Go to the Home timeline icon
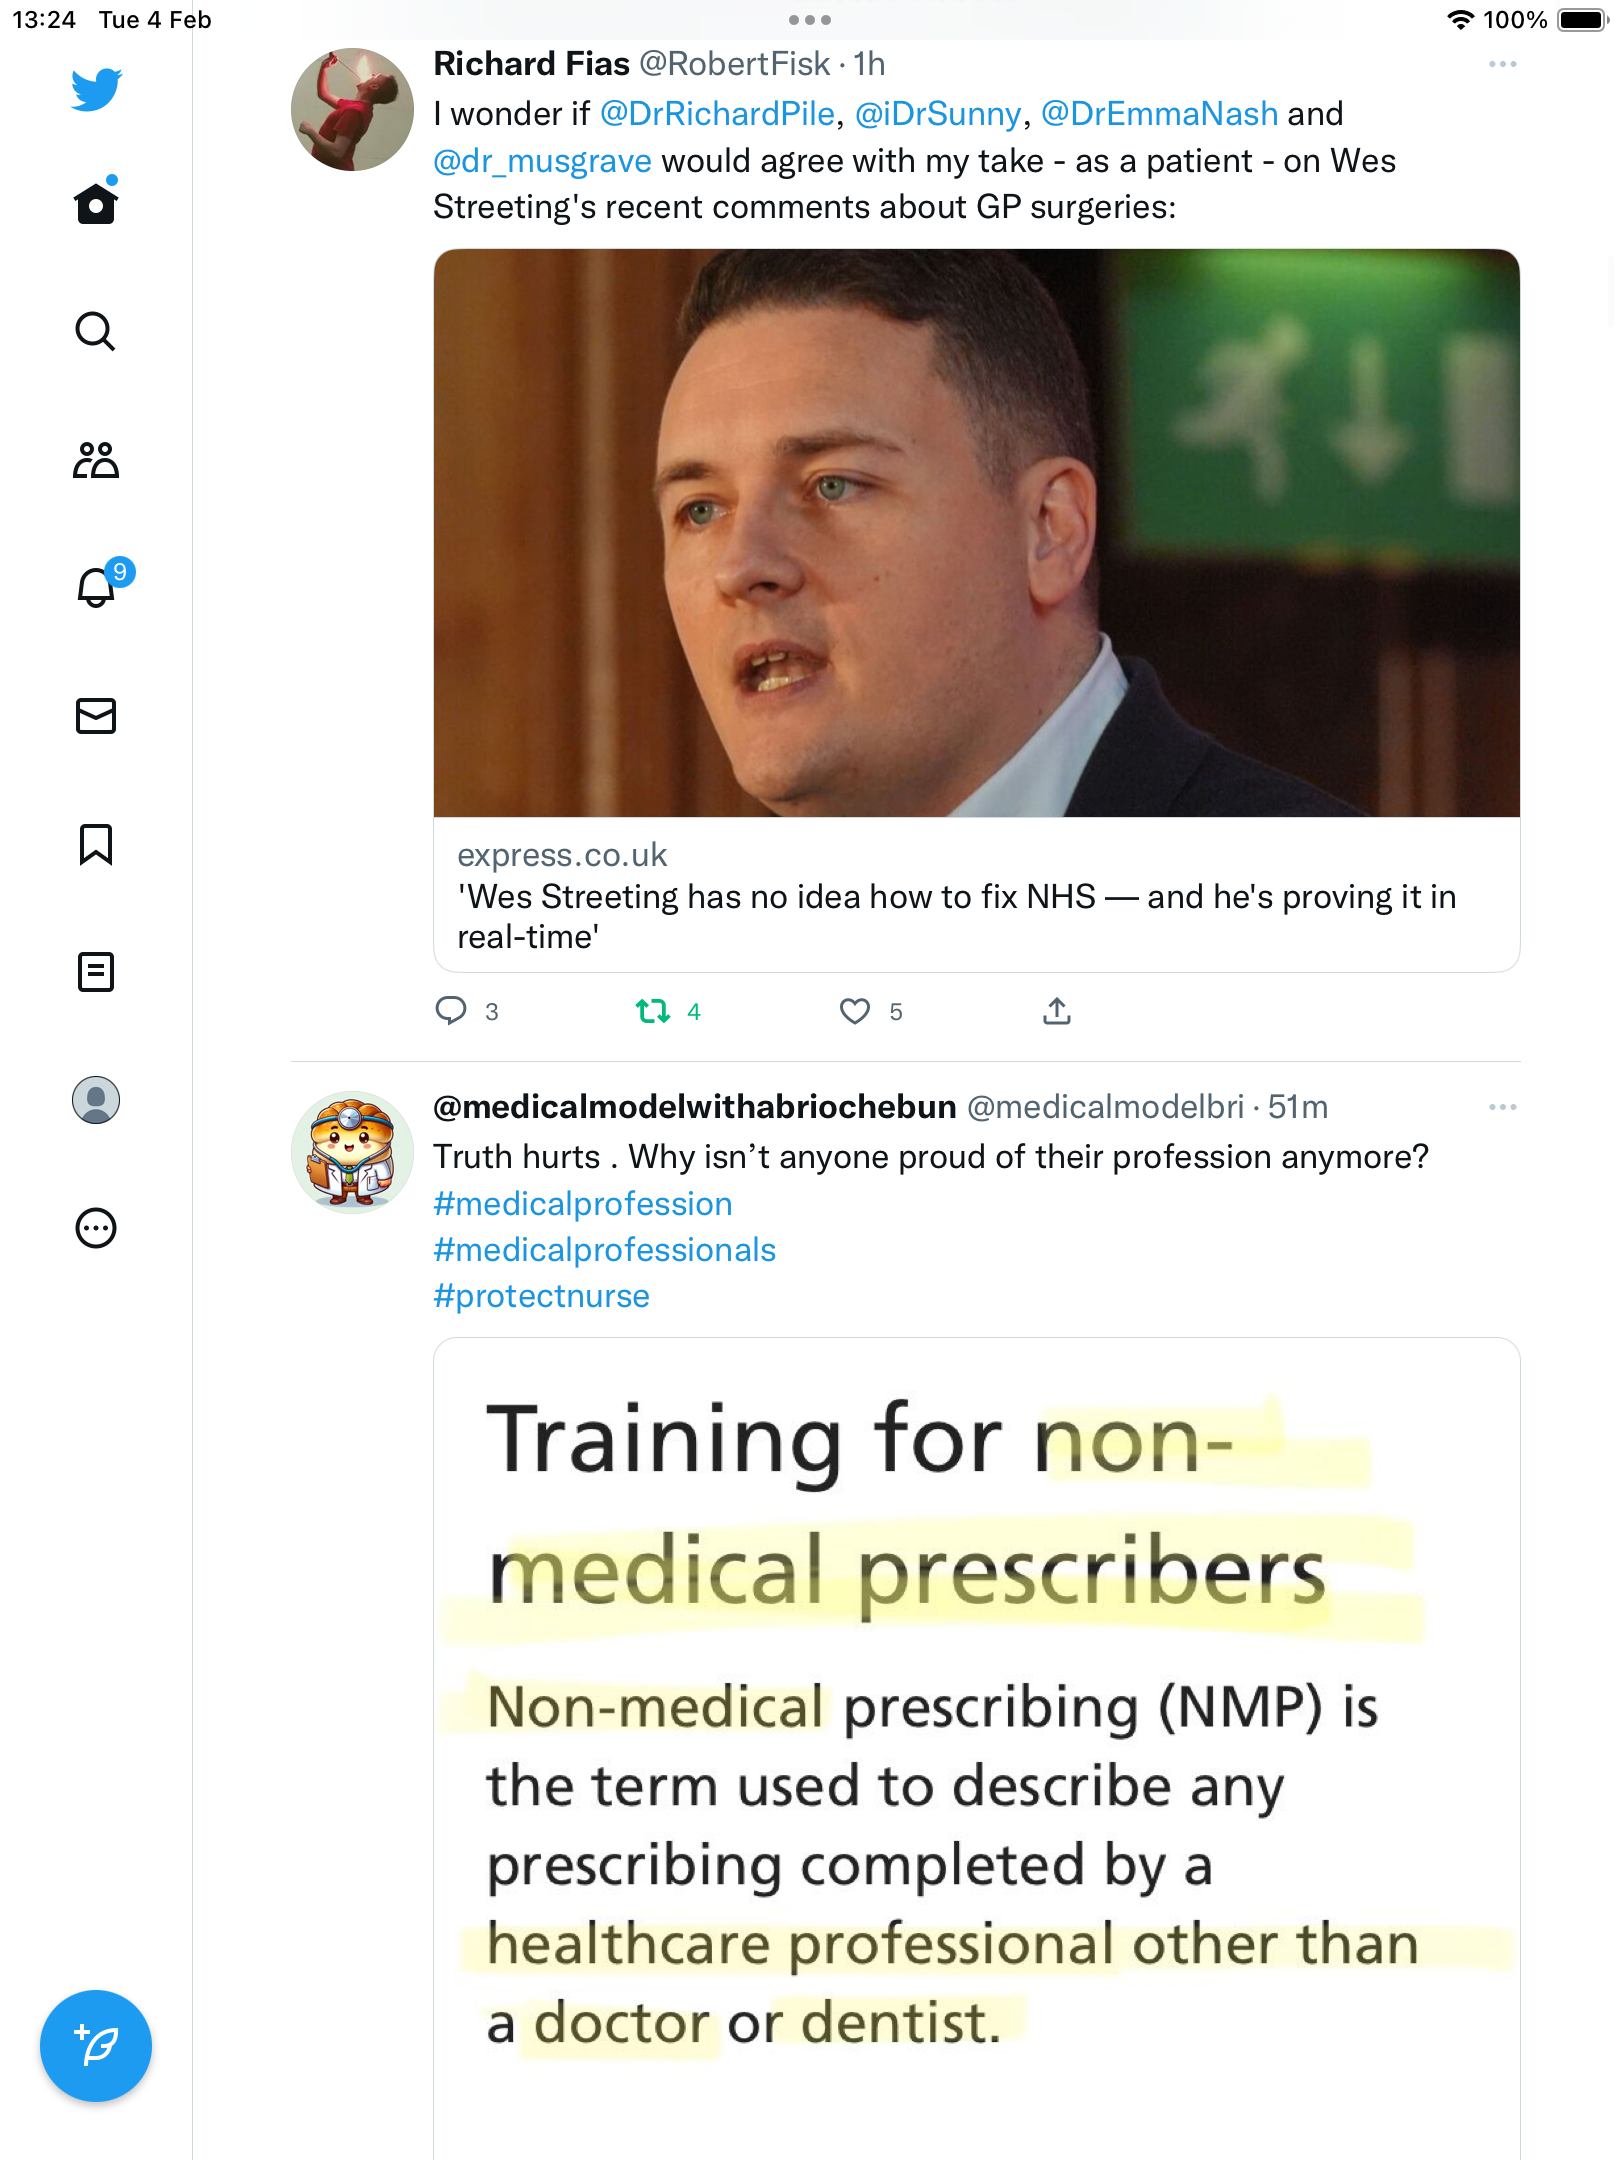Image resolution: width=1620 pixels, height=2160 pixels. coord(96,203)
